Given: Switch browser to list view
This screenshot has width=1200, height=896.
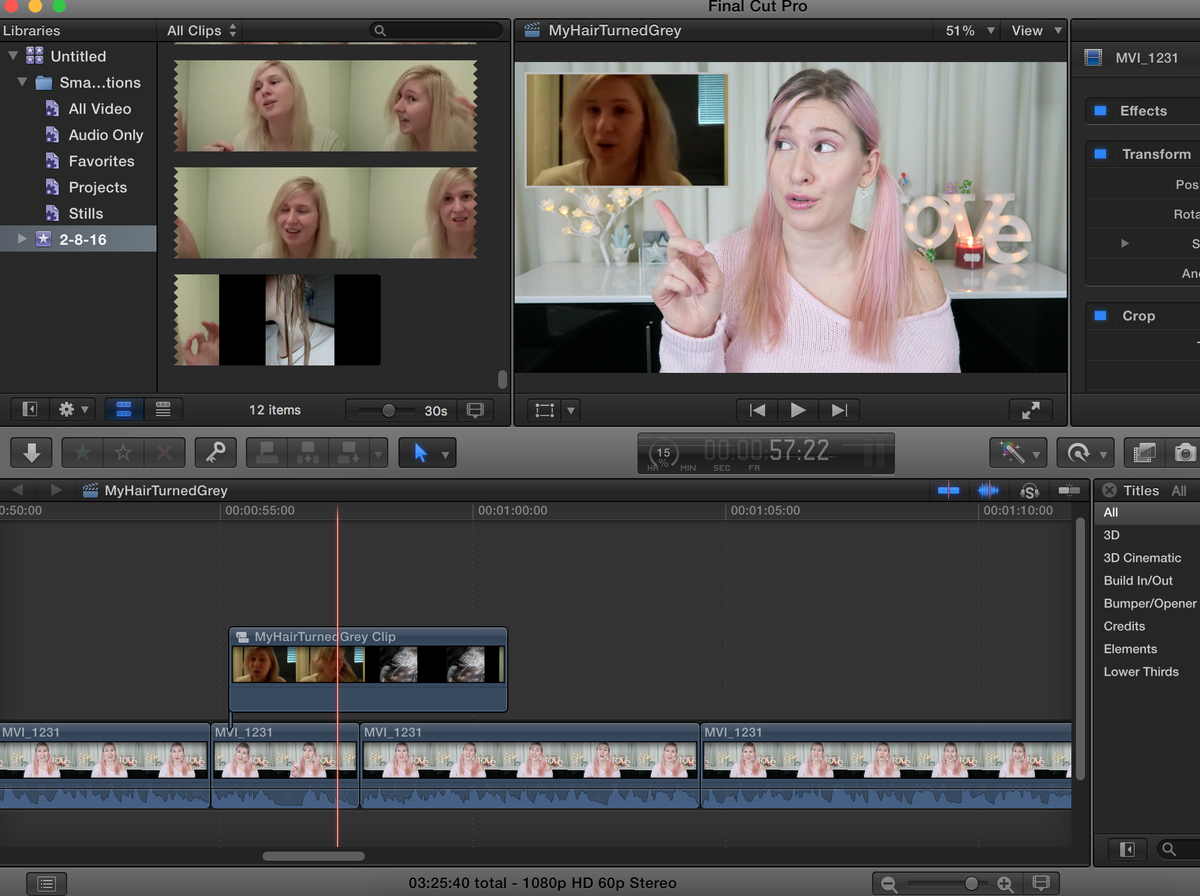Looking at the screenshot, I should (163, 409).
